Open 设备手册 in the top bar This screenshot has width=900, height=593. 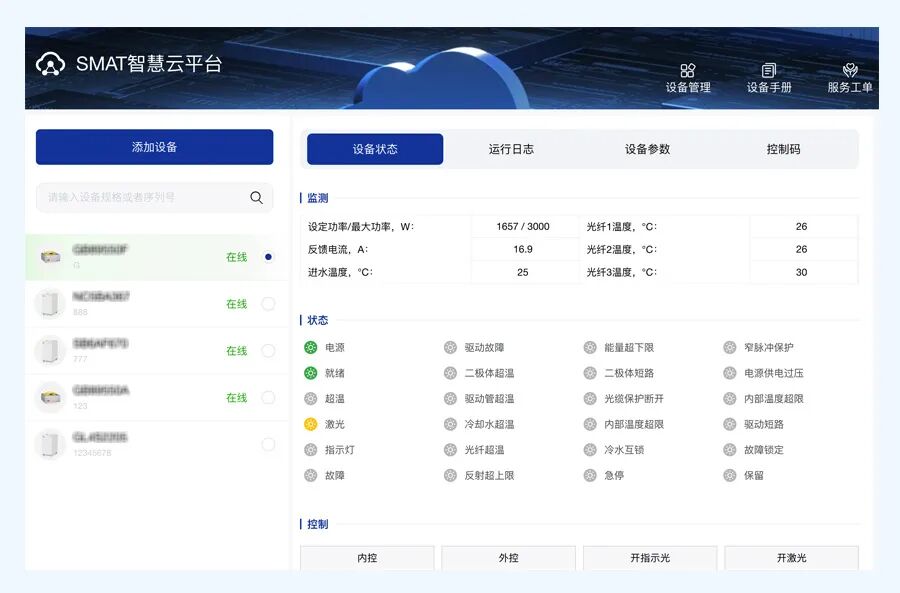coord(768,78)
